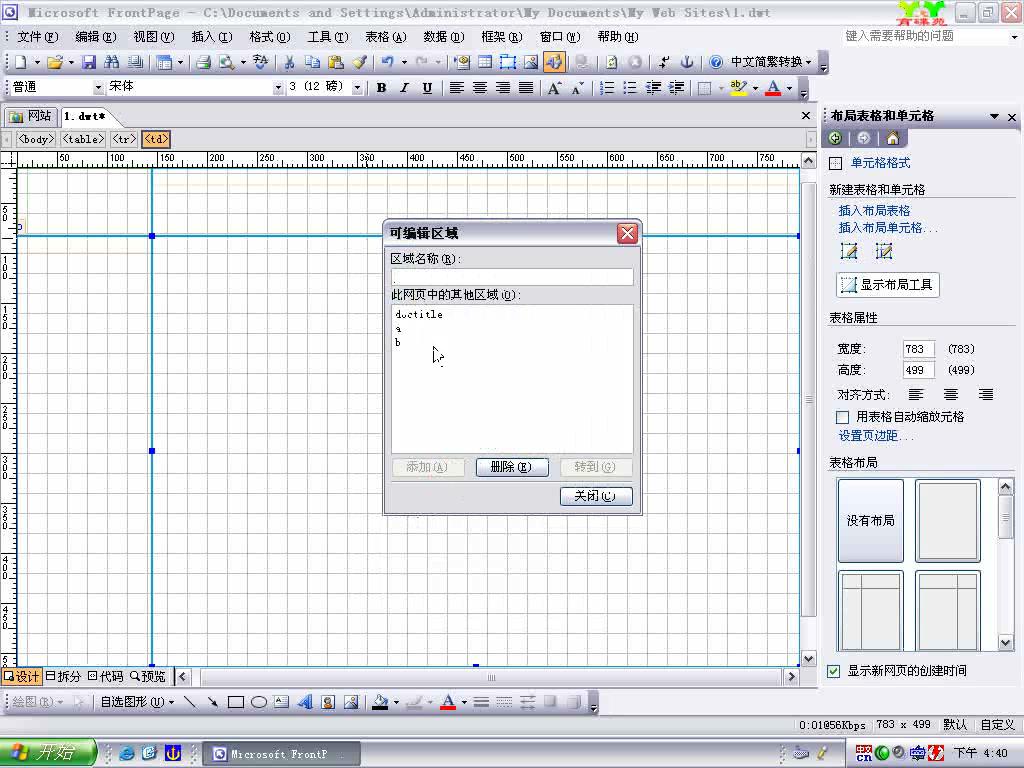This screenshot has width=1024, height=768.
Task: Click the Increase font size icon
Action: click(554, 88)
